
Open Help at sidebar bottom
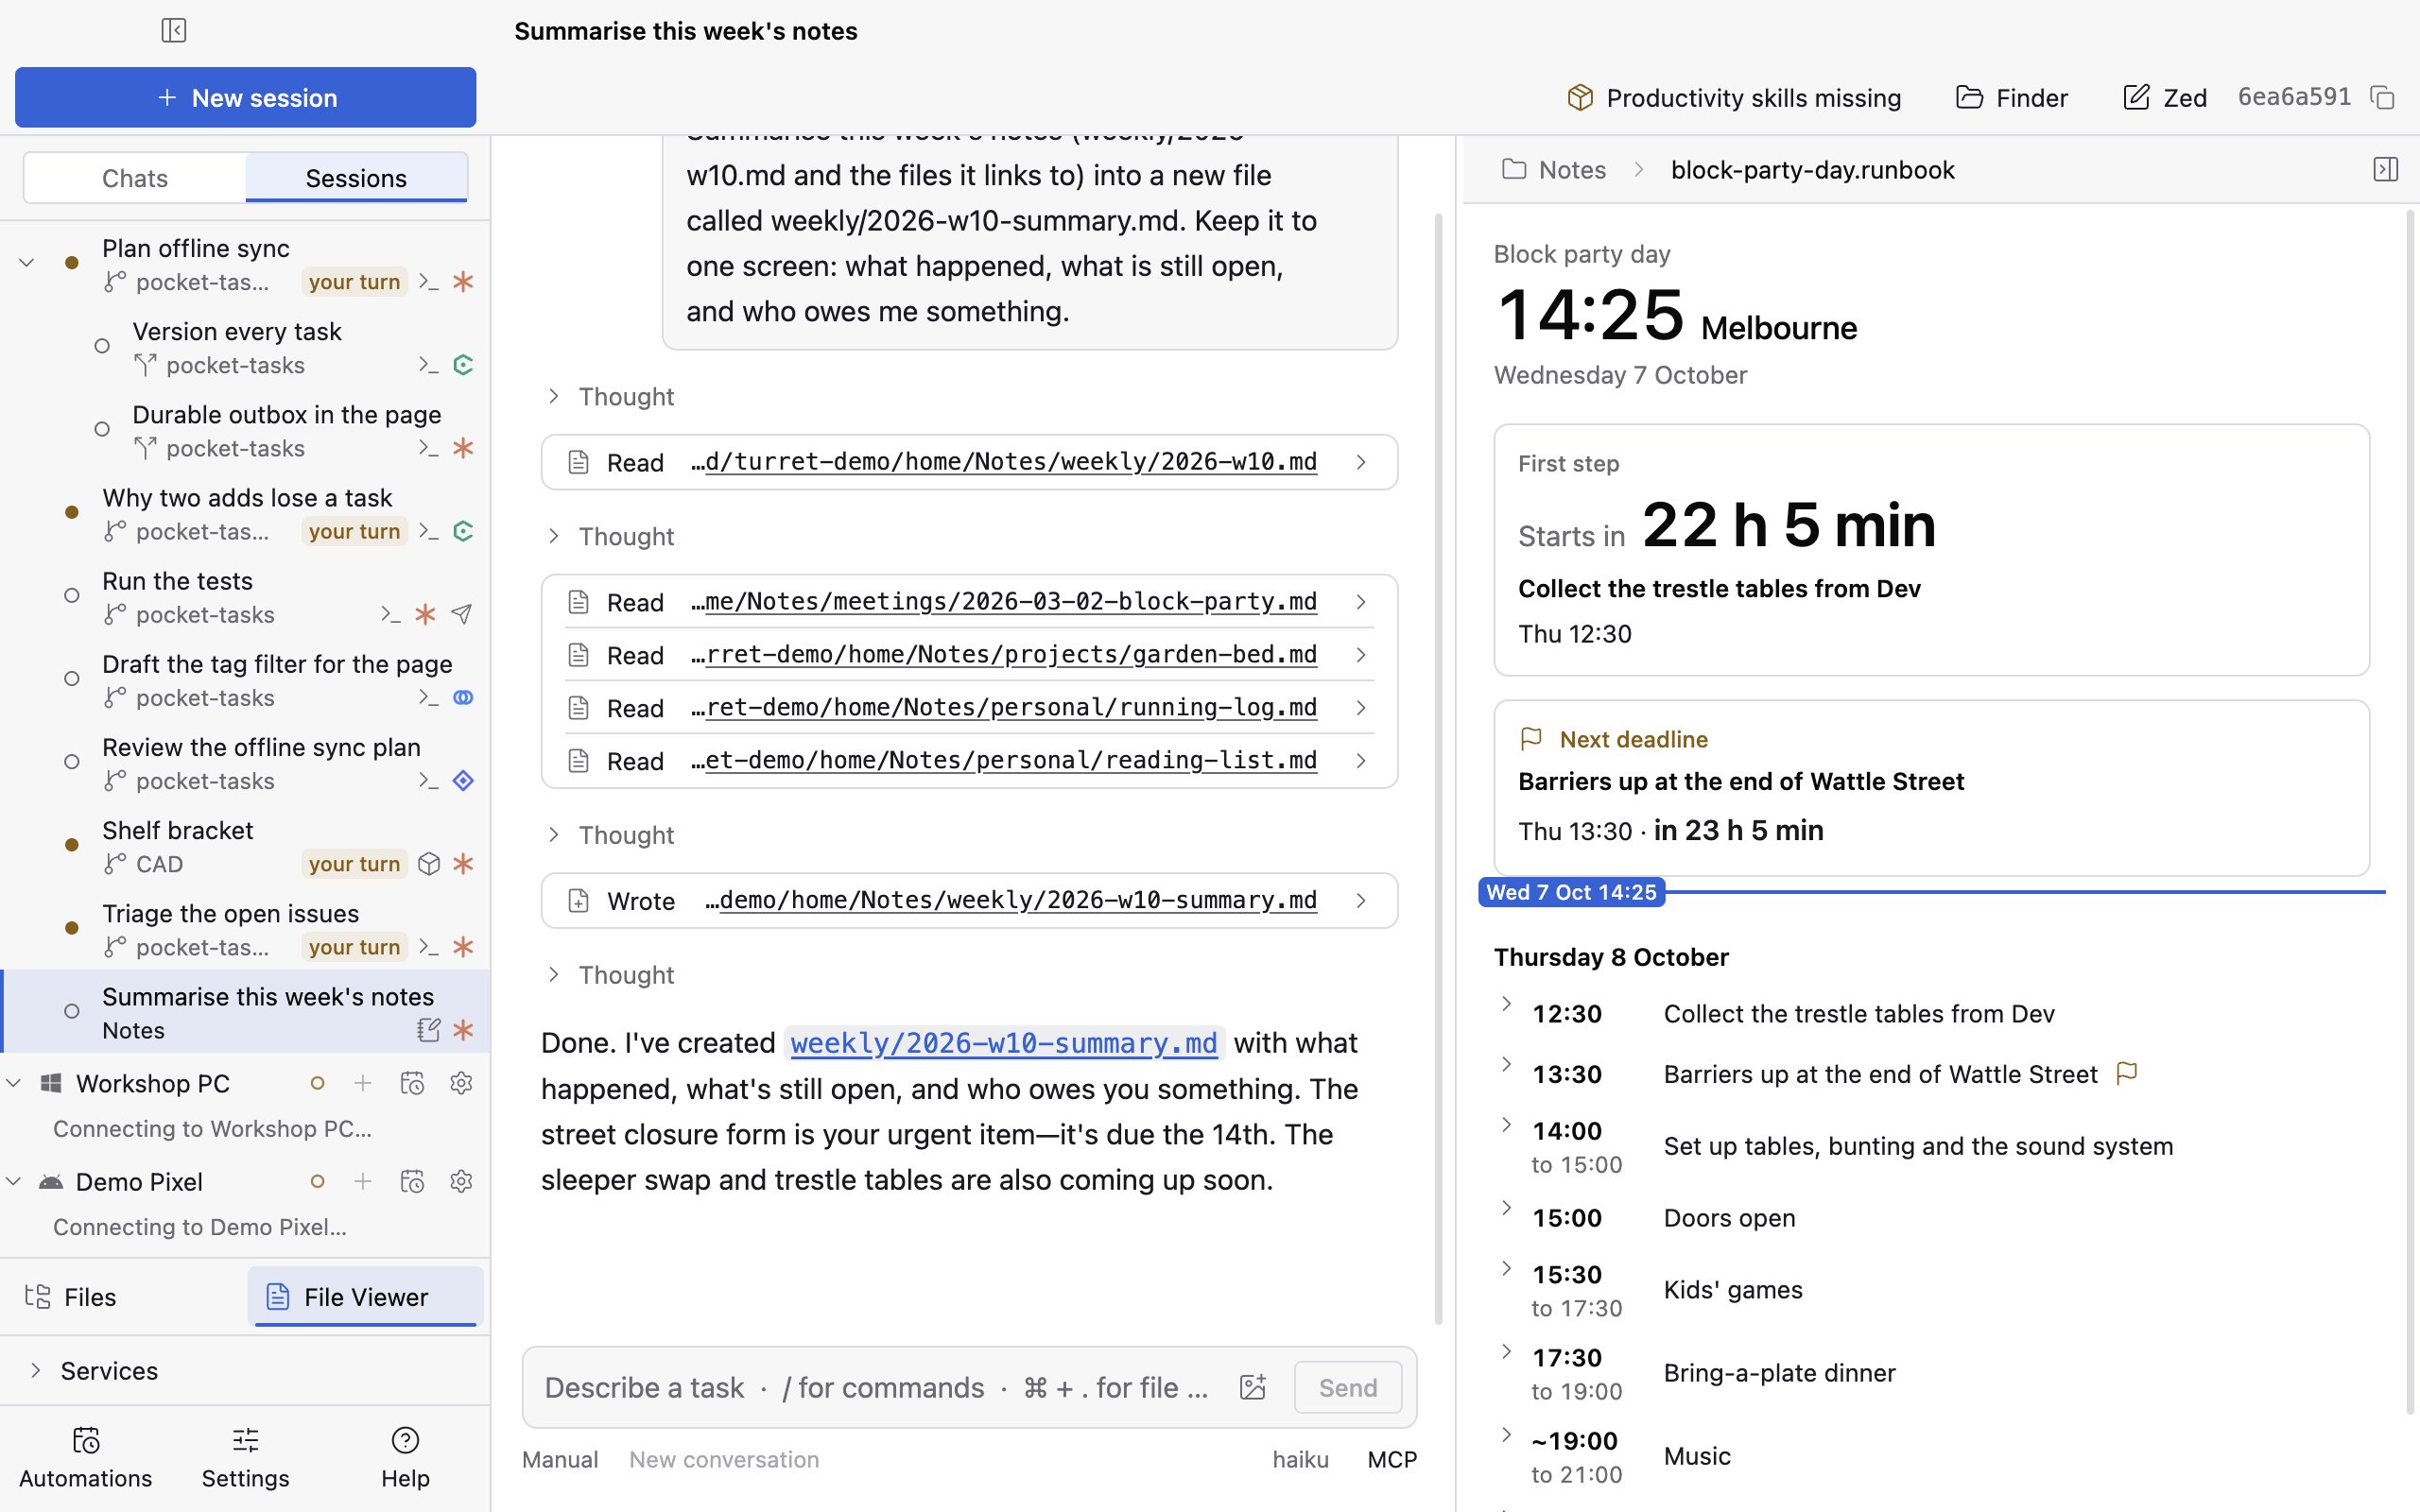tap(405, 1458)
